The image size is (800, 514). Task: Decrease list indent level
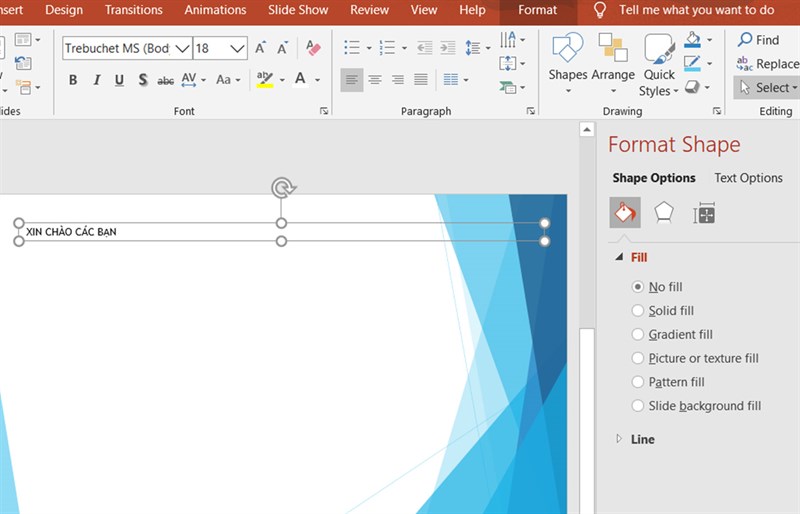coord(425,48)
